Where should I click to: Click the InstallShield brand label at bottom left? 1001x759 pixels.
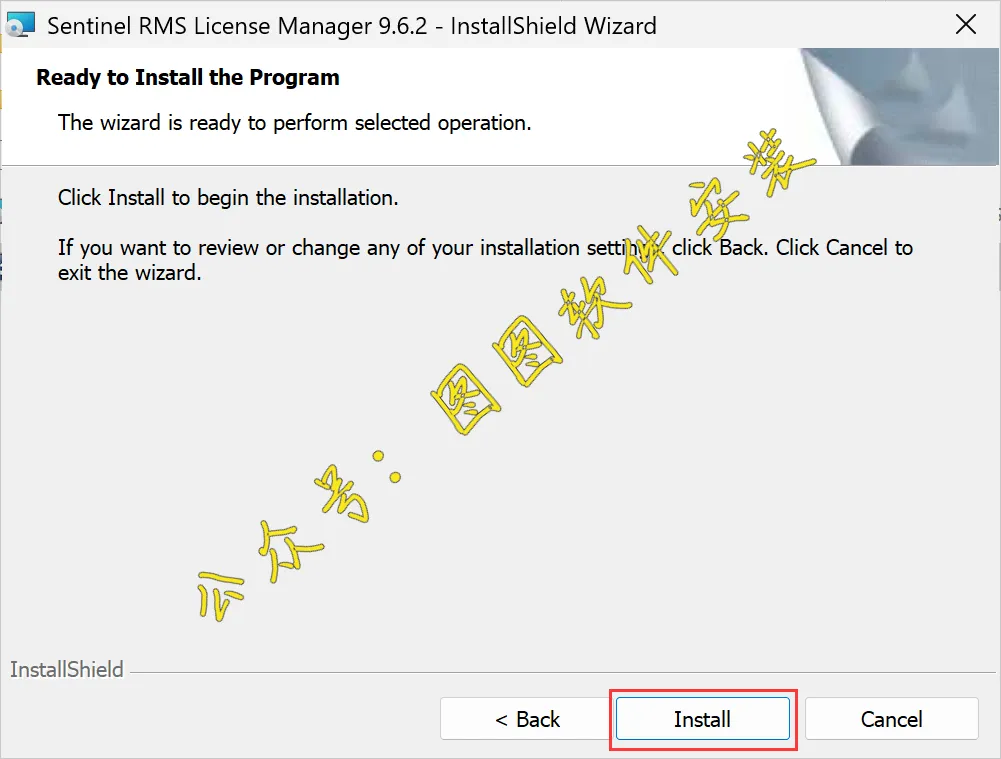[x=66, y=669]
